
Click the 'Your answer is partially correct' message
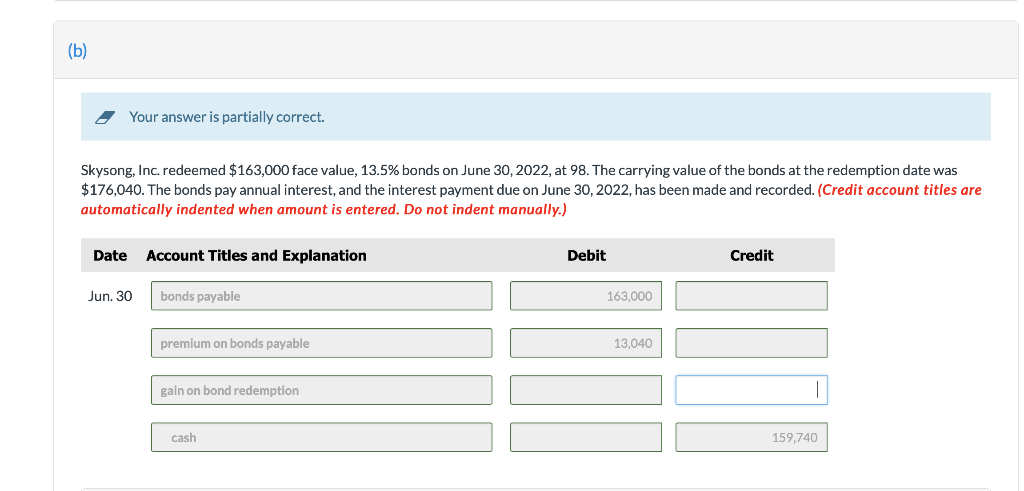(x=227, y=117)
